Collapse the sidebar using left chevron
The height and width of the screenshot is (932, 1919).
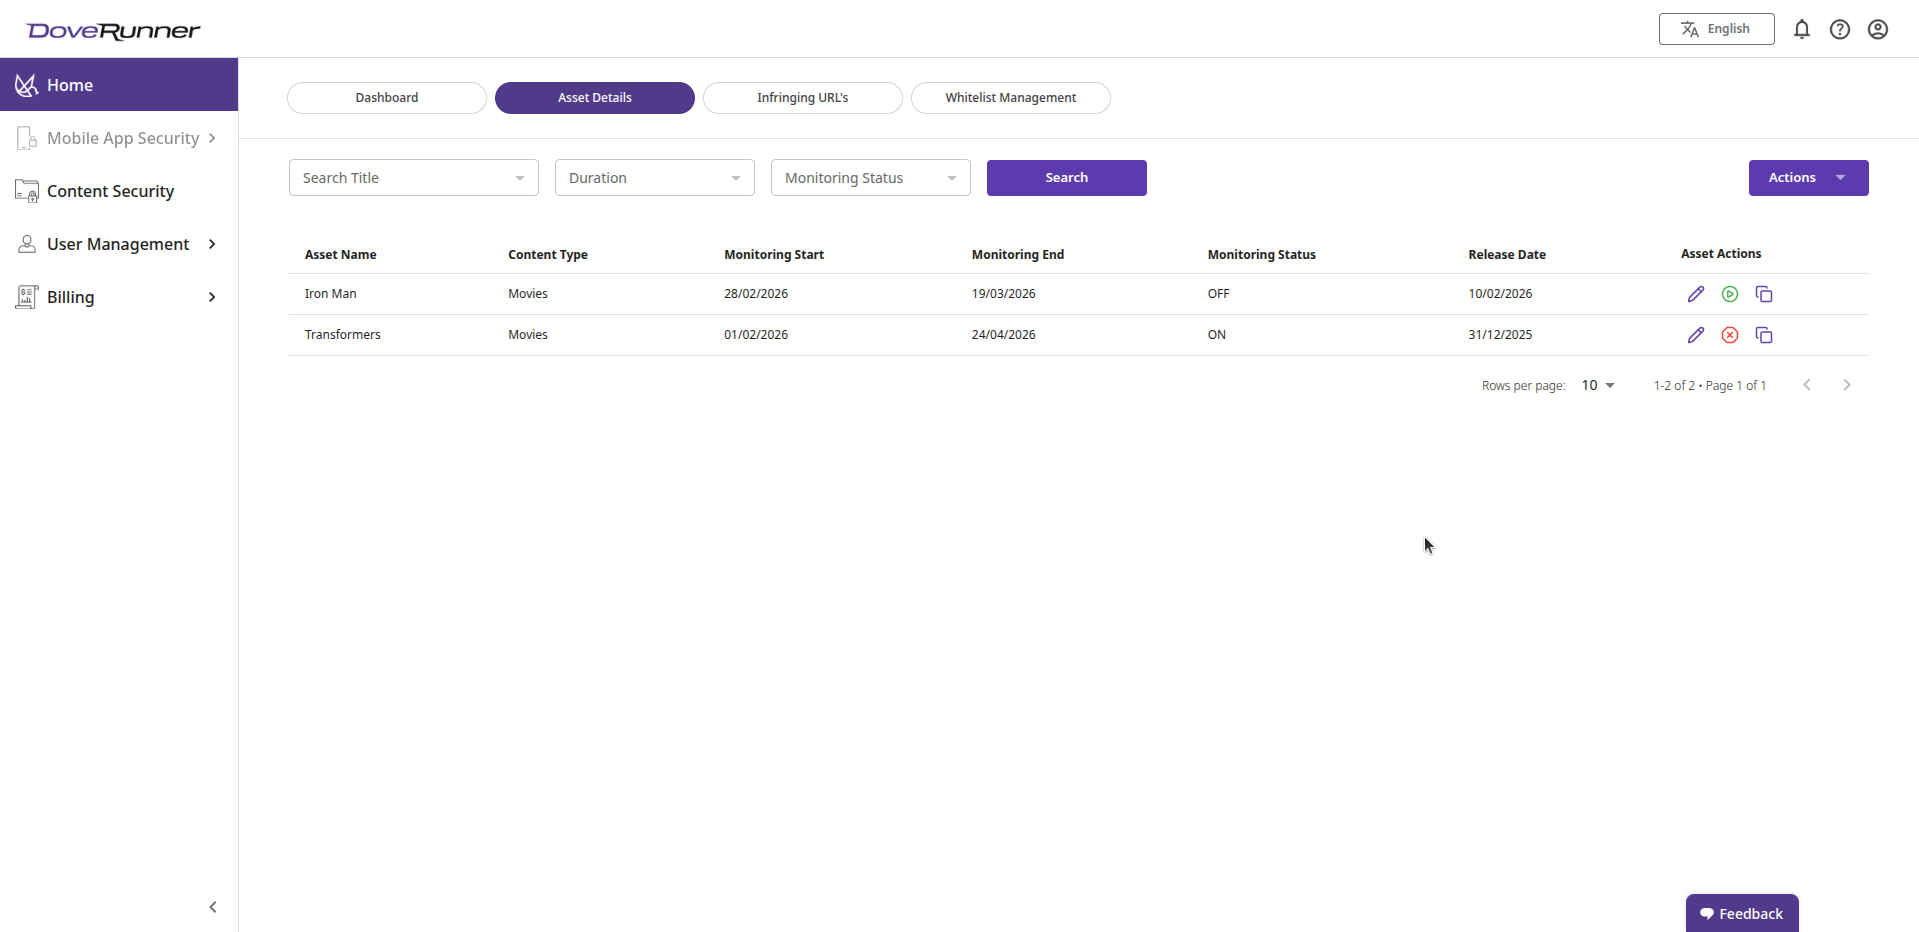212,907
